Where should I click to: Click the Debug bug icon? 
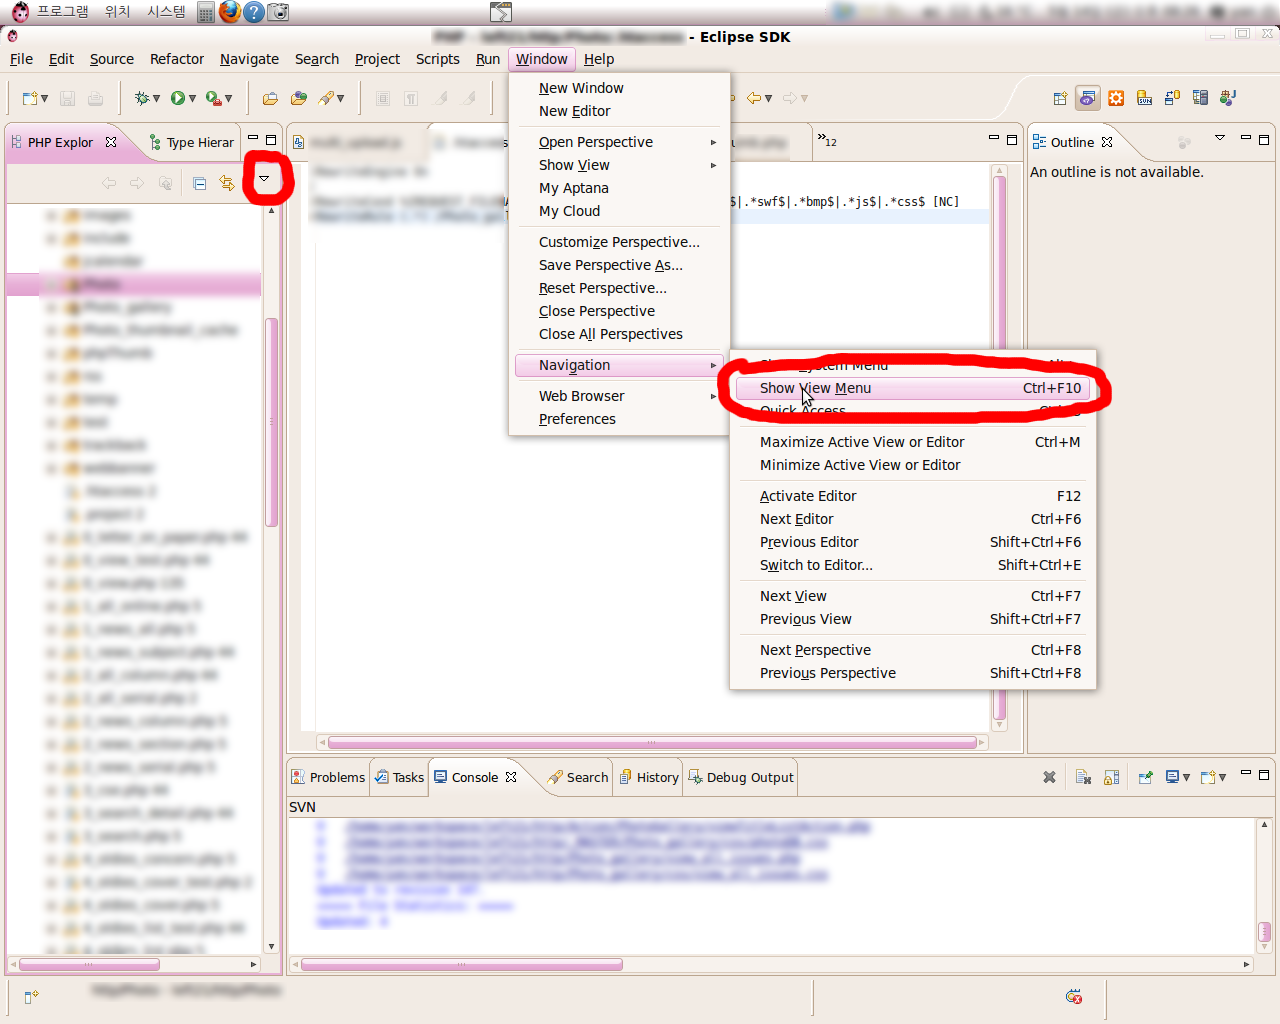tap(142, 98)
